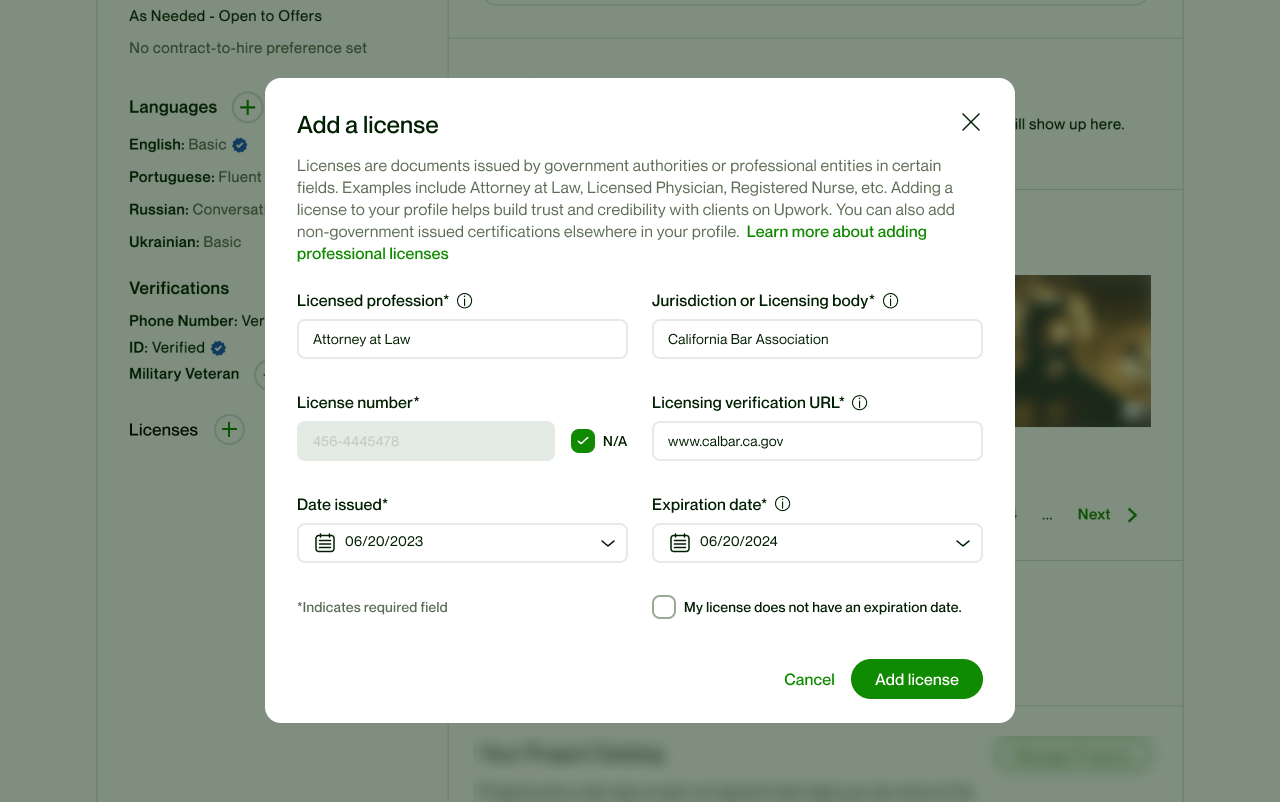
Task: Click the add Languages plus icon
Action: [247, 107]
